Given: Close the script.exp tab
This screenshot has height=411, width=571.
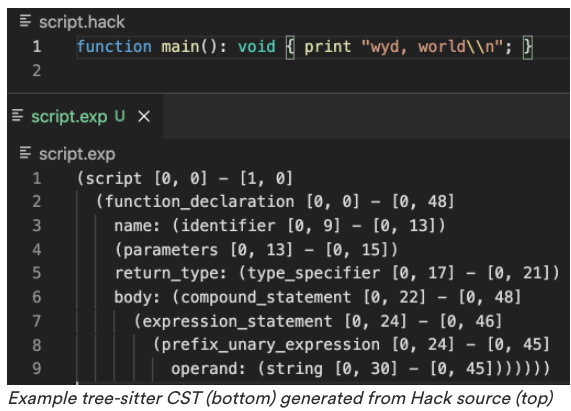Looking at the screenshot, I should [144, 116].
